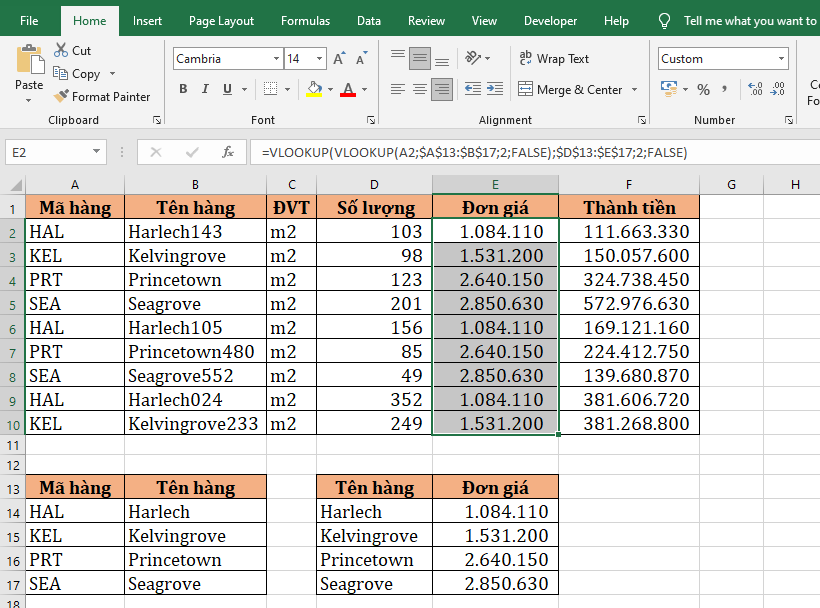Expand the Custom number format dropdown
820x608 pixels.
(782, 59)
